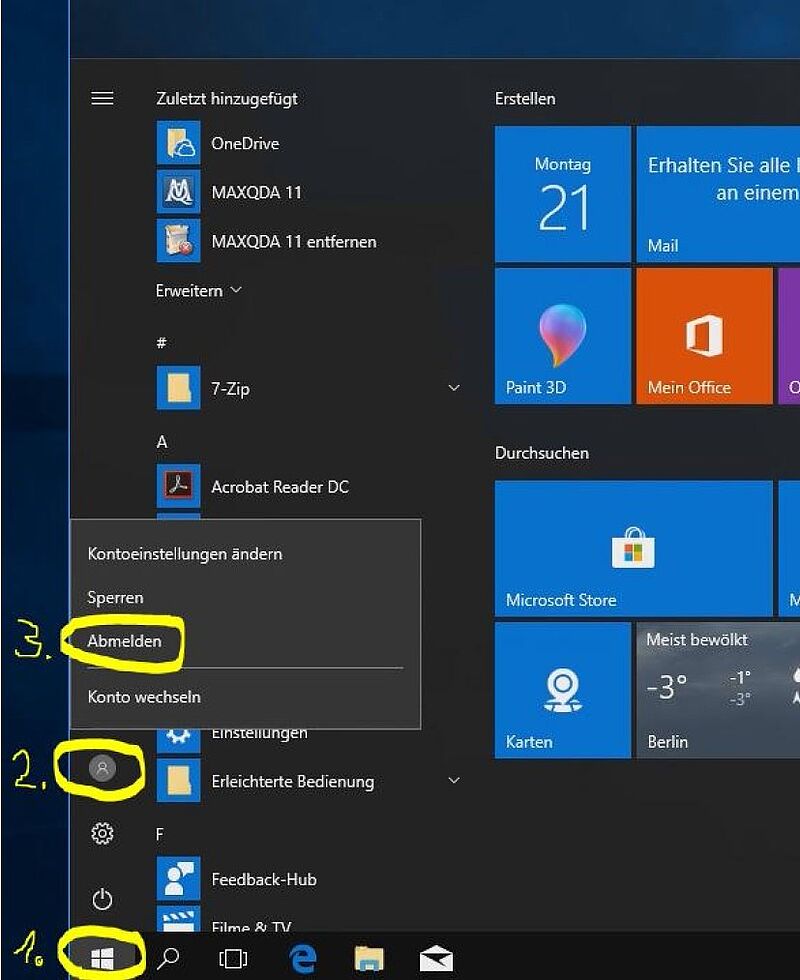Click the Feedback-Hub label

(x=264, y=879)
